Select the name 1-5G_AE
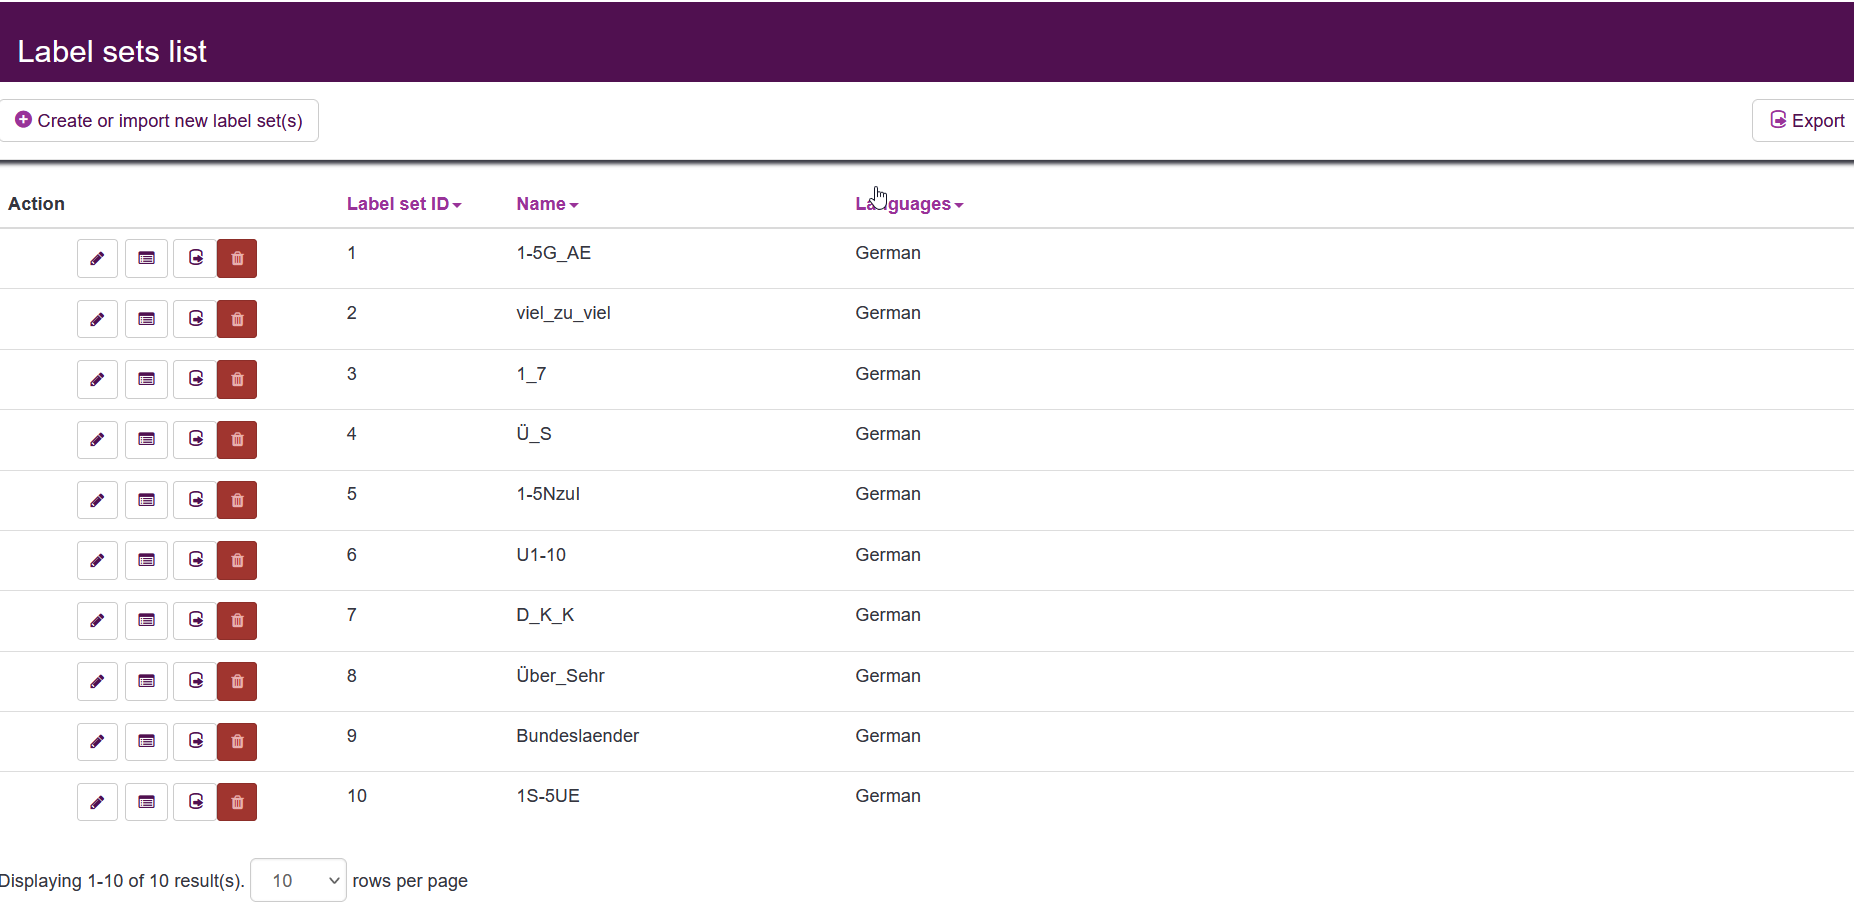 [x=553, y=253]
